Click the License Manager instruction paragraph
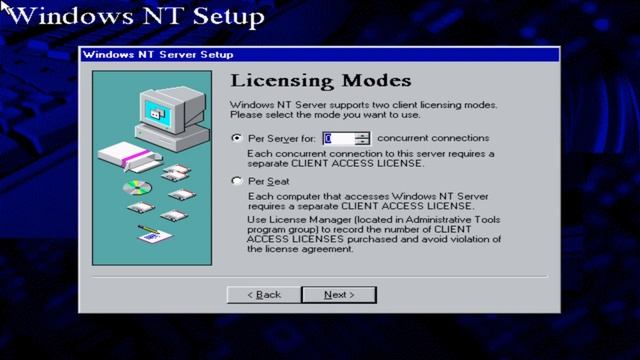The image size is (640, 360). tap(374, 234)
